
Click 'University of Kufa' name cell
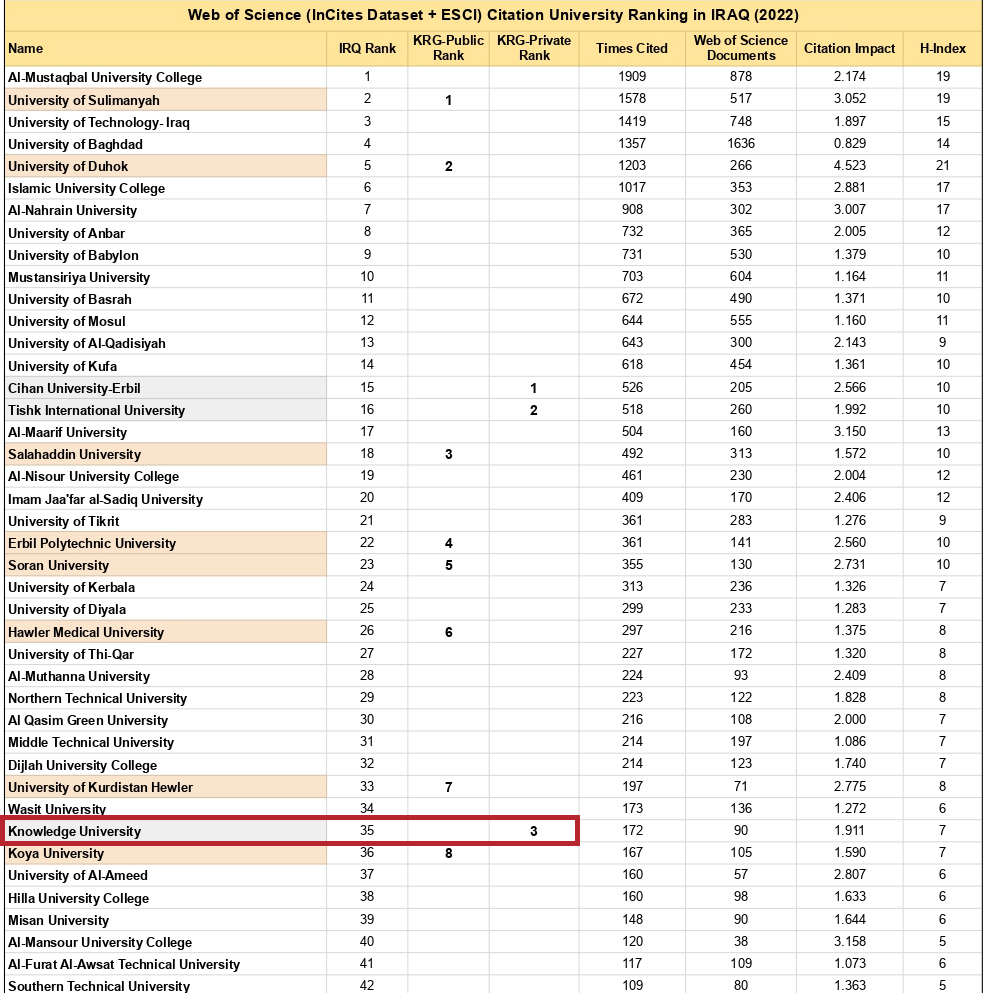coord(166,366)
